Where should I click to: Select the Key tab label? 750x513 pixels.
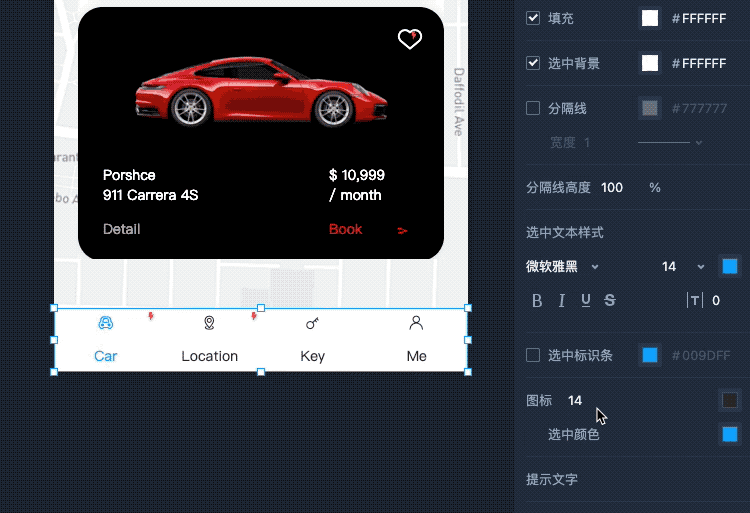pos(312,356)
